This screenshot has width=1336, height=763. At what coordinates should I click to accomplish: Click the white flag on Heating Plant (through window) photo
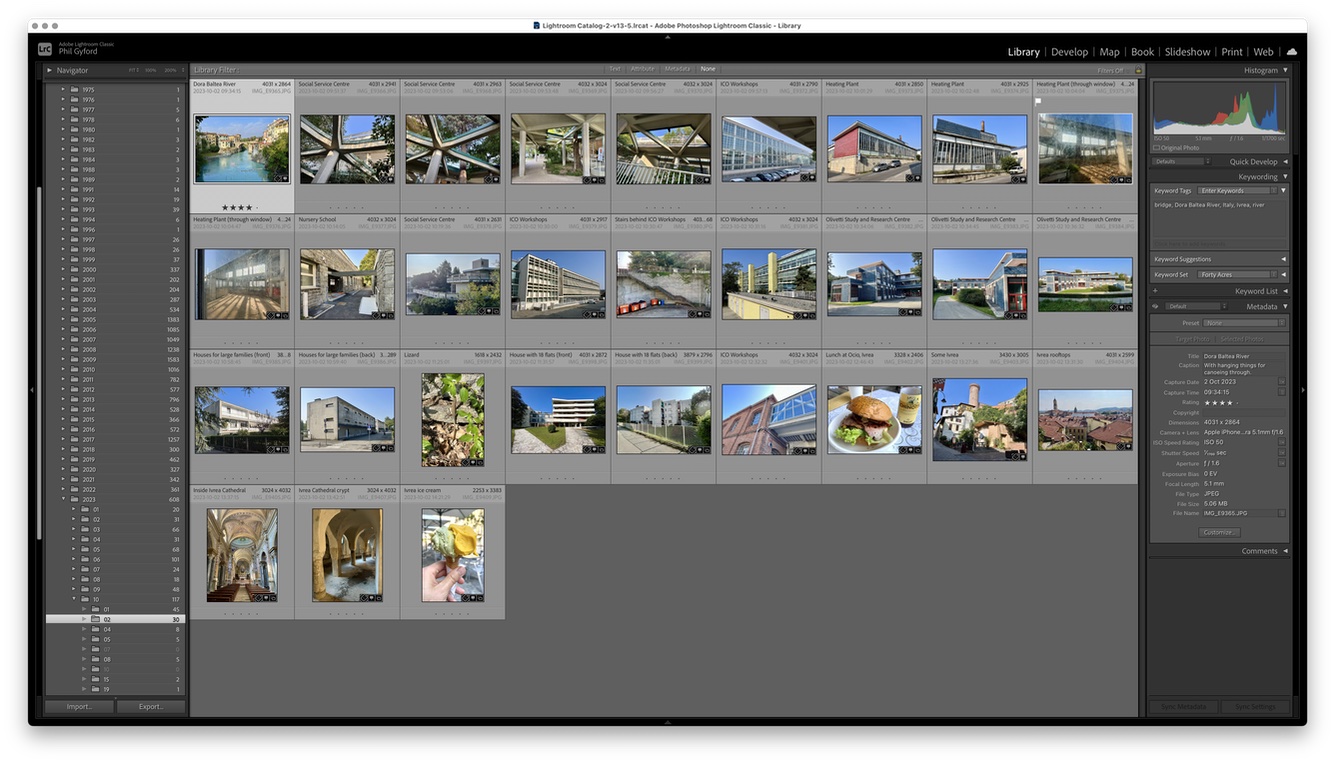(x=1038, y=101)
